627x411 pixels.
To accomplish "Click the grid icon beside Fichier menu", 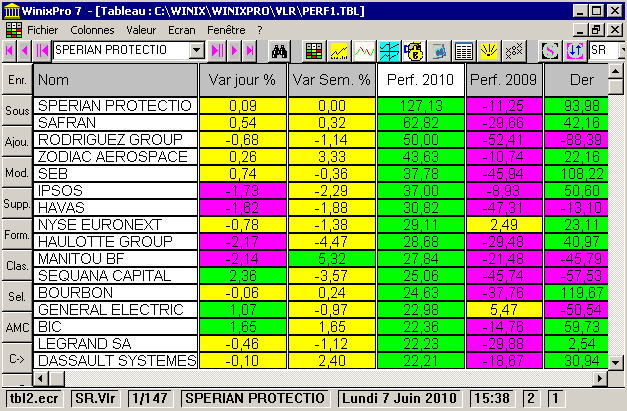I will tap(14, 30).
